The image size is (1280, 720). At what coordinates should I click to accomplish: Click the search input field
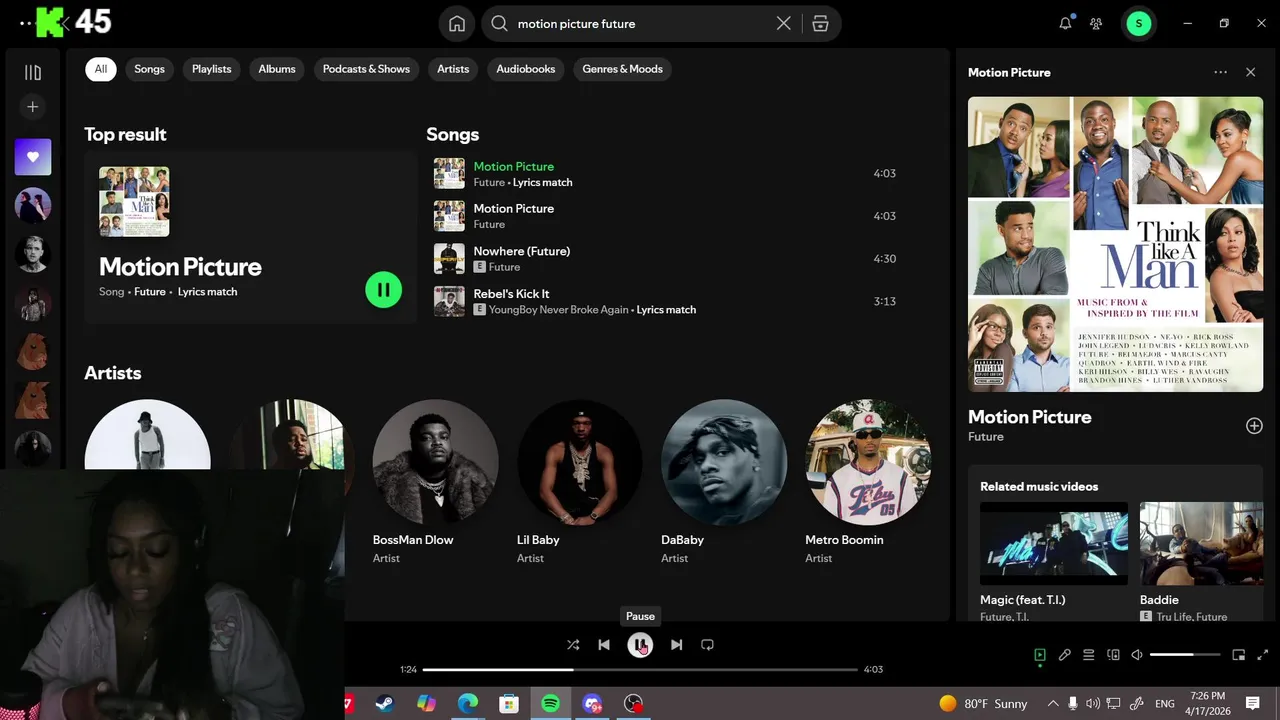[x=640, y=24]
